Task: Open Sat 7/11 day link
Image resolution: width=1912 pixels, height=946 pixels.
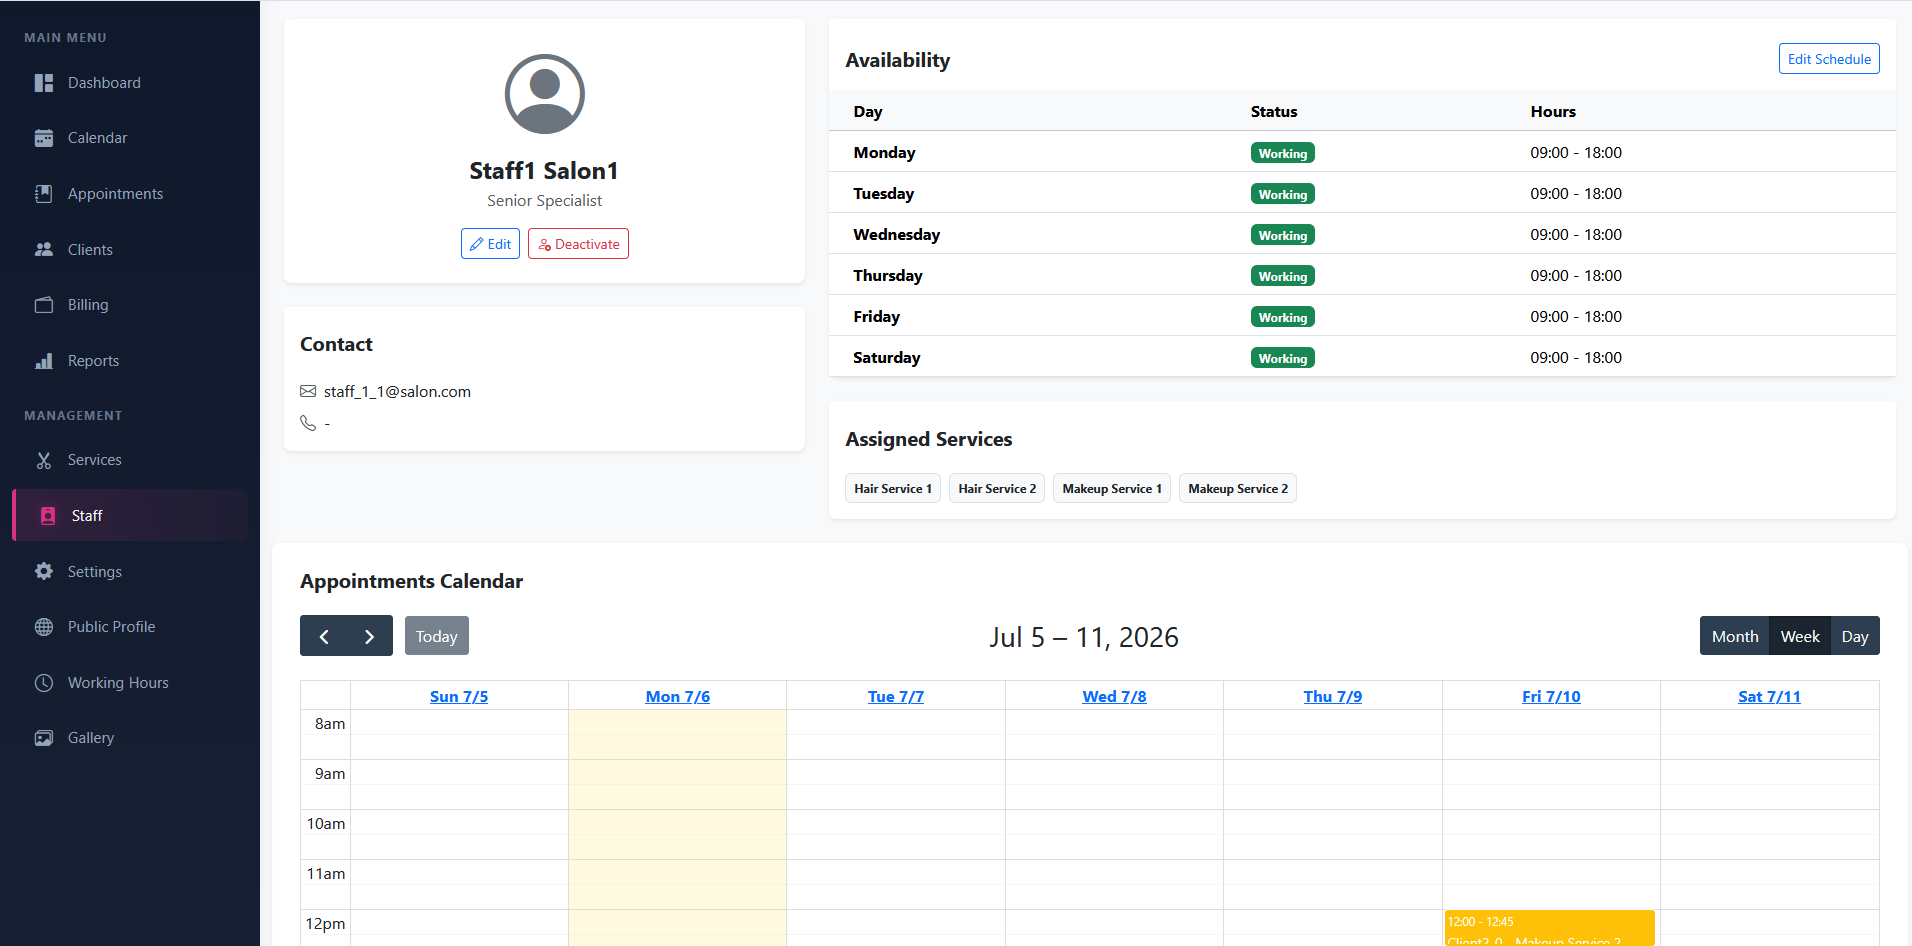Action: (1769, 697)
